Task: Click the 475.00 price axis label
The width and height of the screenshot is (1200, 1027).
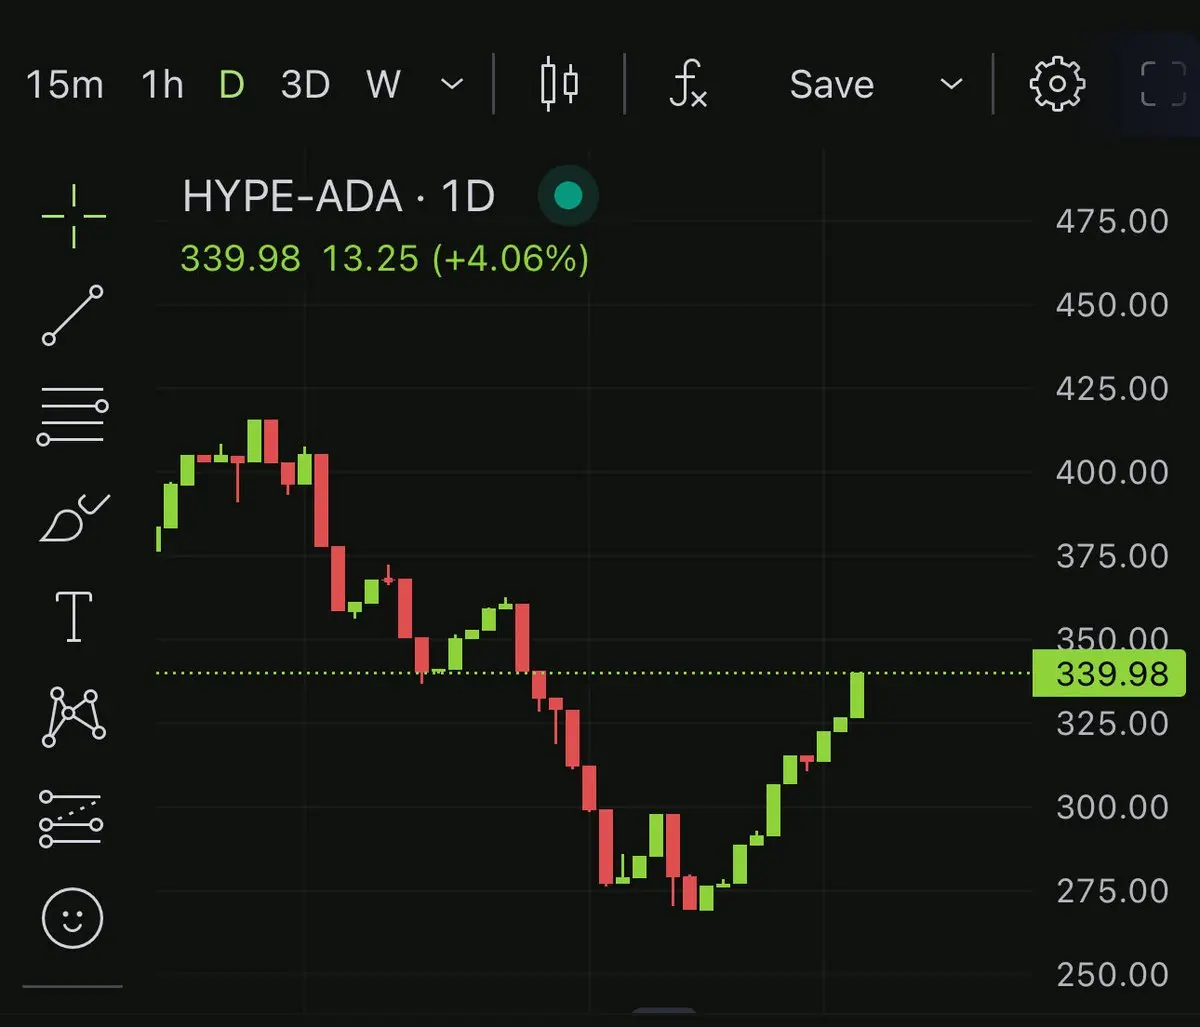Action: point(1112,221)
